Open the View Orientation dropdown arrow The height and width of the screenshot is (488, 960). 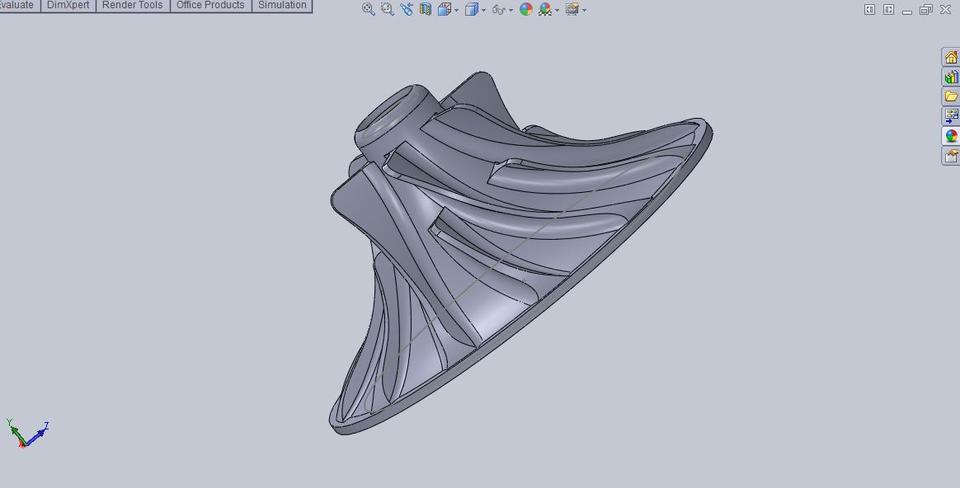[x=457, y=10]
